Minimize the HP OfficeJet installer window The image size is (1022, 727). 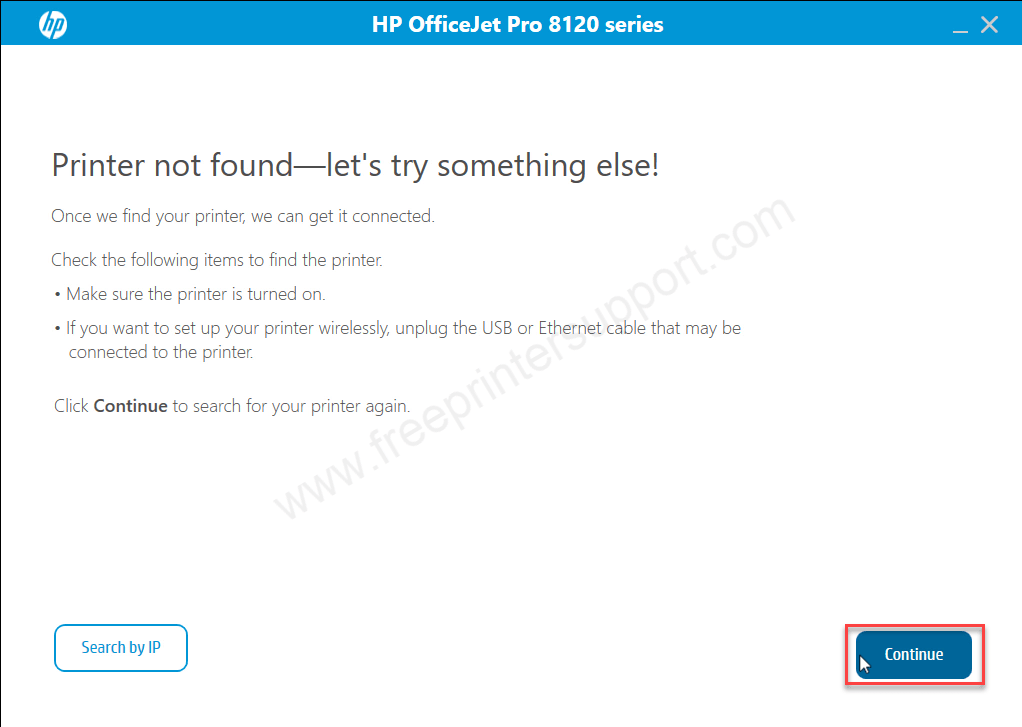pos(959,26)
